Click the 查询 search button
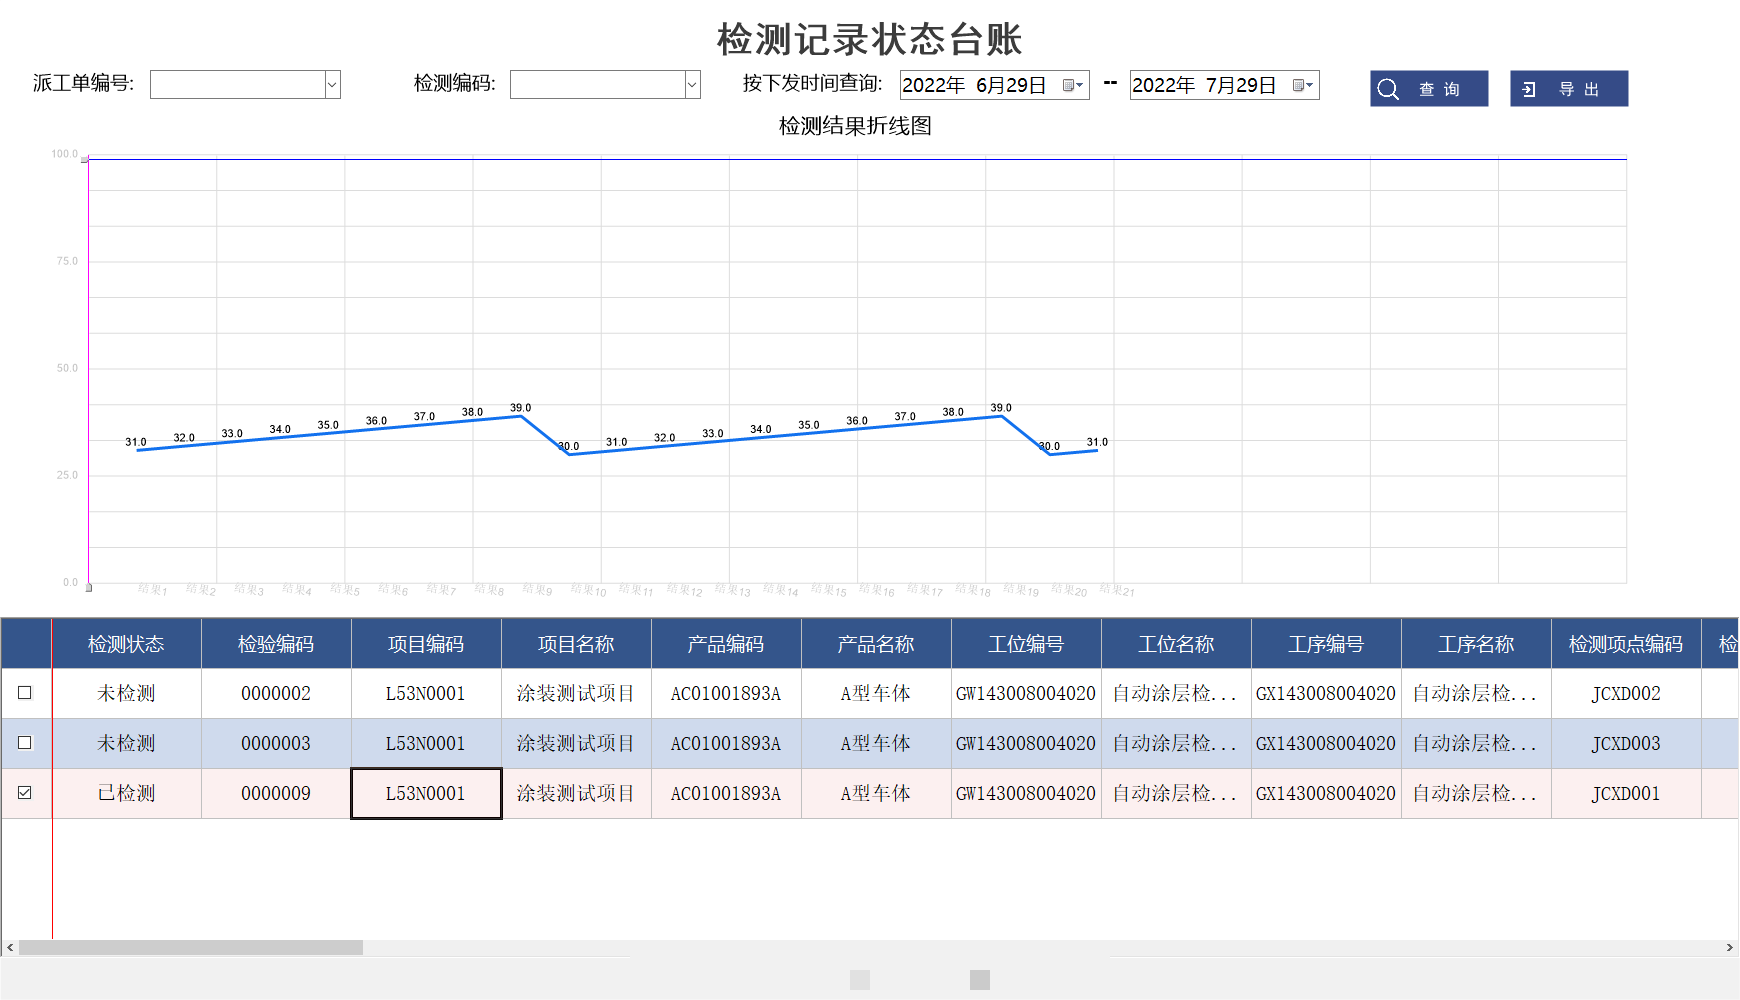 pyautogui.click(x=1429, y=89)
